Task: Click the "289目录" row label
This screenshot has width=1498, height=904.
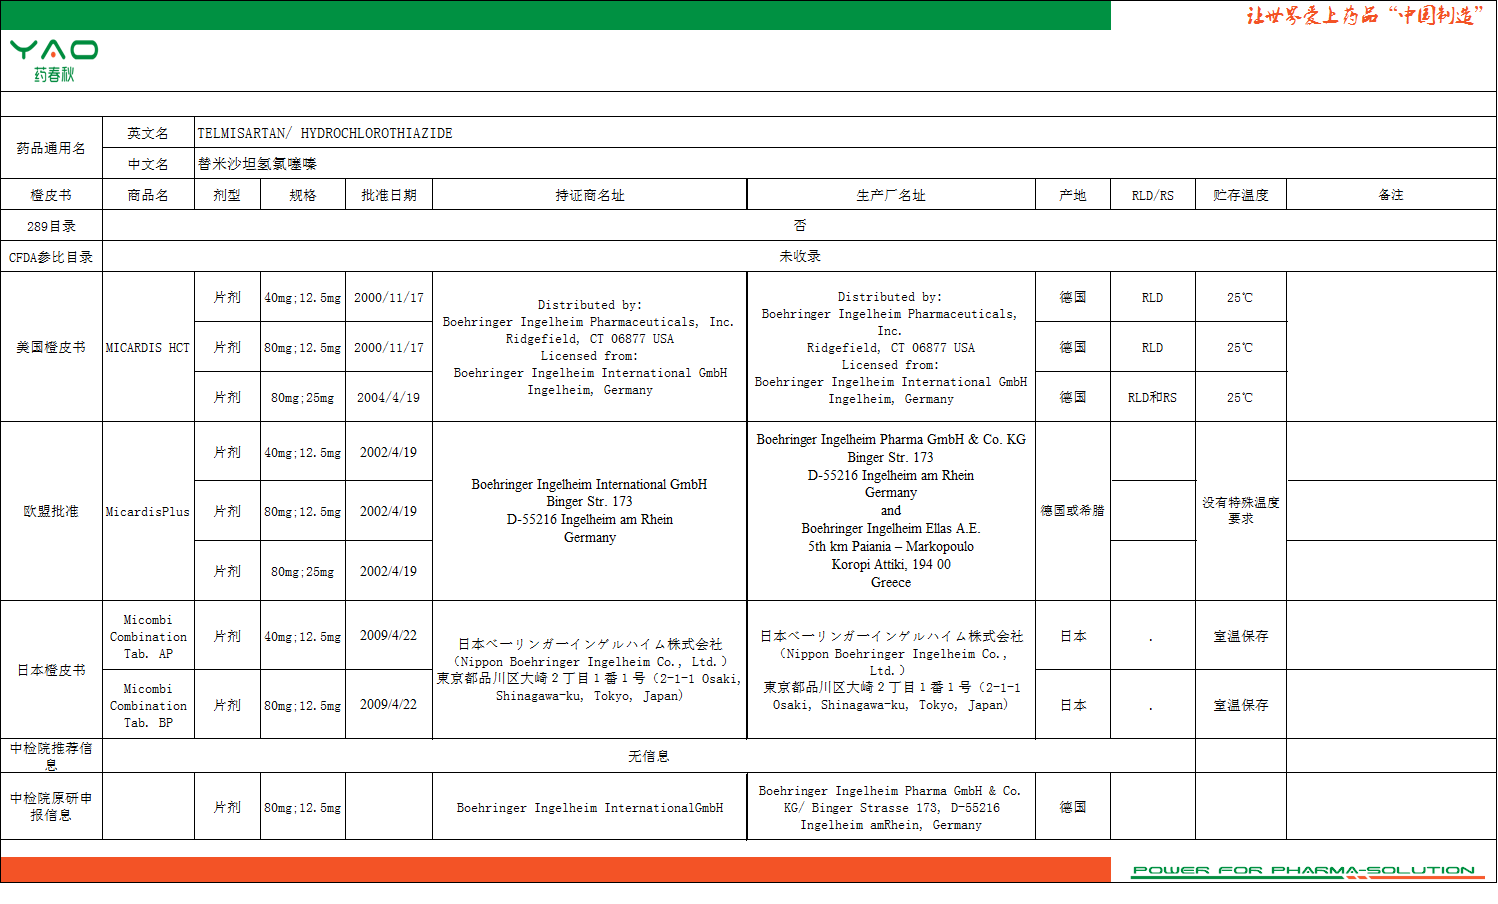Action: (x=51, y=226)
